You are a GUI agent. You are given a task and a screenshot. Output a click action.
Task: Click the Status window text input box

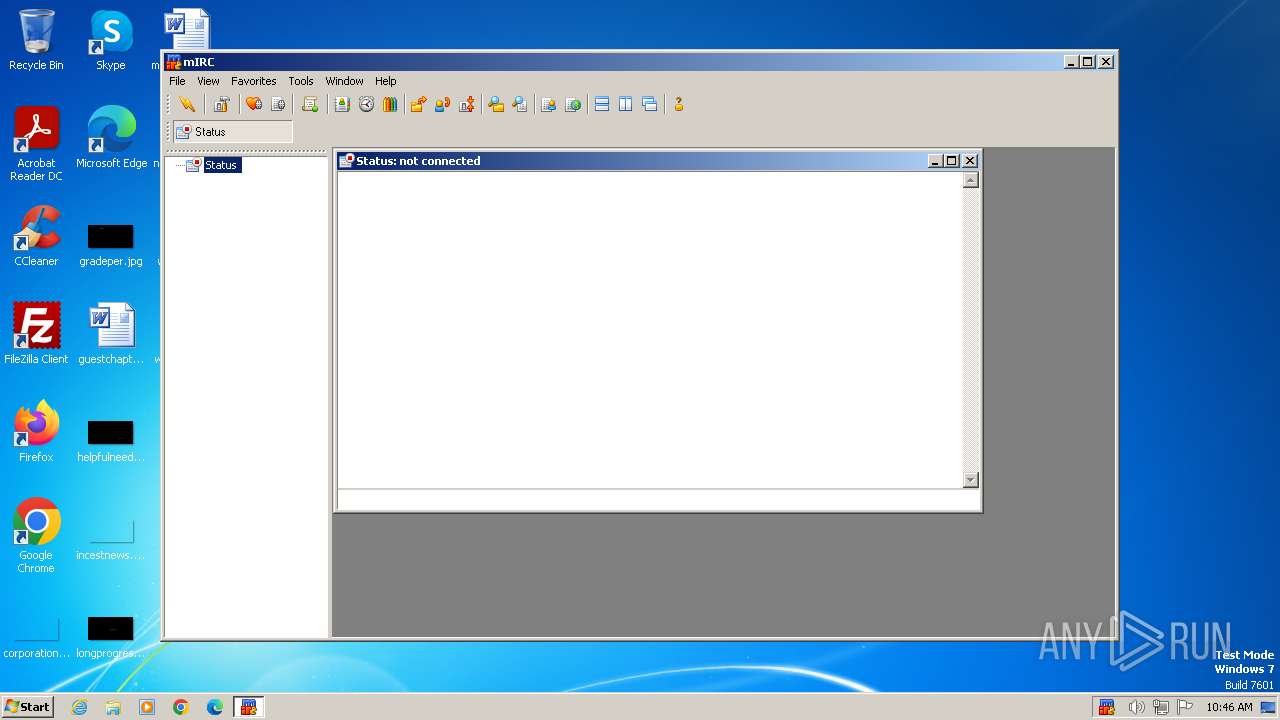[x=658, y=500]
